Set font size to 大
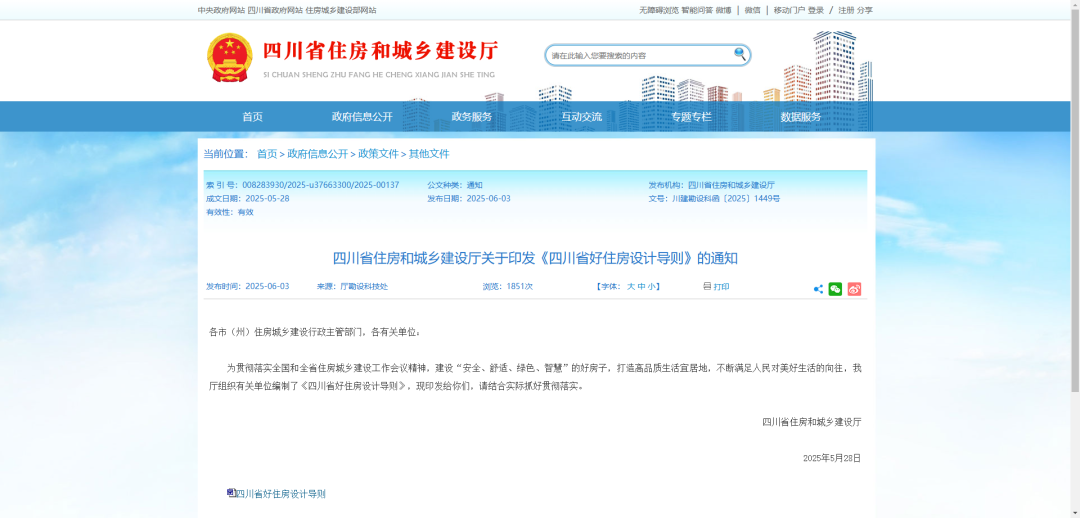 coord(630,287)
